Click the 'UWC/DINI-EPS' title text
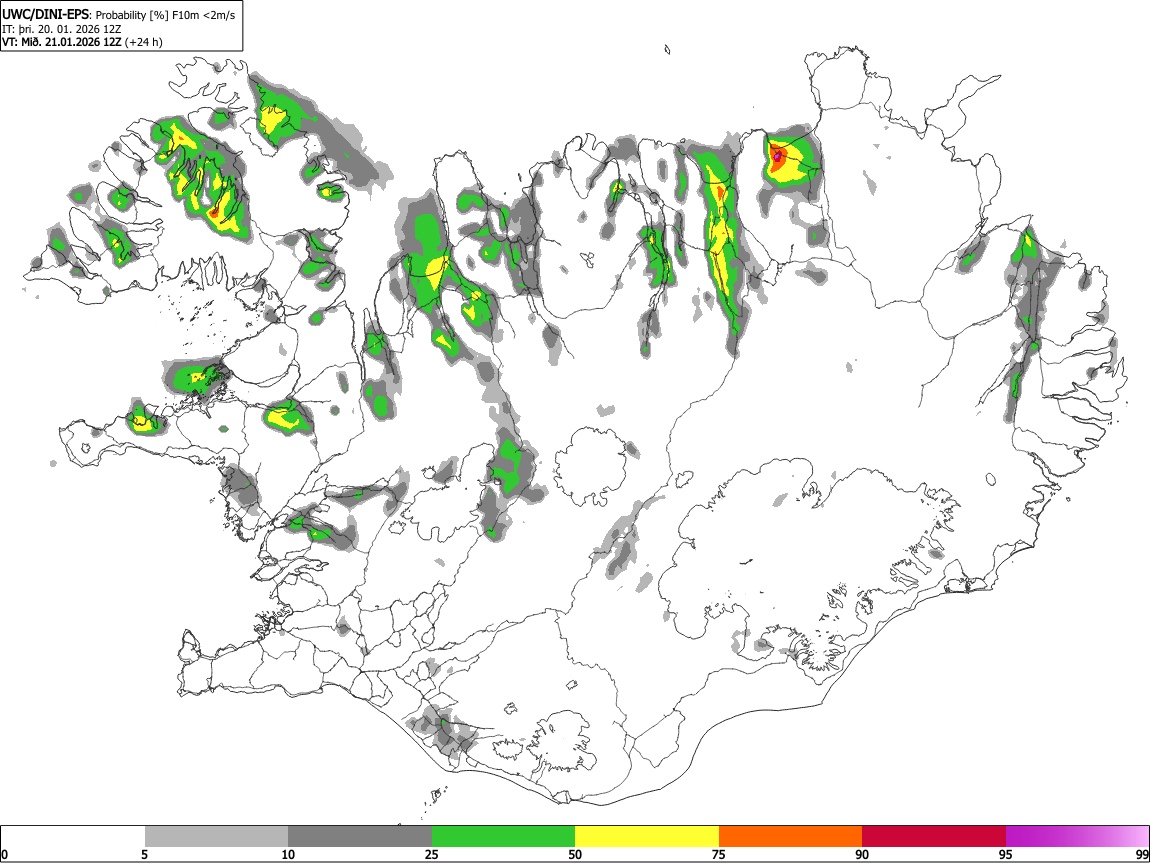This screenshot has height=863, width=1150. point(45,14)
